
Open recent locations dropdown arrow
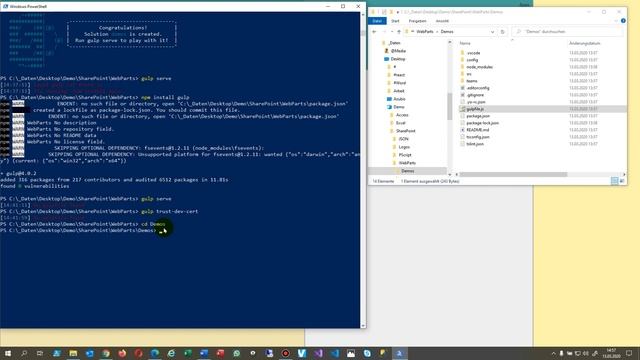391,31
